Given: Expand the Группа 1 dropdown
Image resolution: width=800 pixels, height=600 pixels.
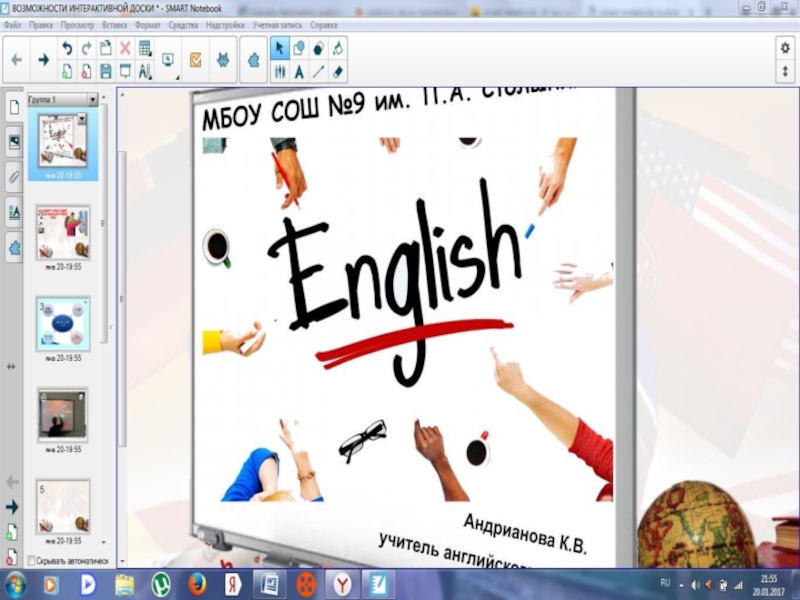Looking at the screenshot, I should [x=92, y=99].
